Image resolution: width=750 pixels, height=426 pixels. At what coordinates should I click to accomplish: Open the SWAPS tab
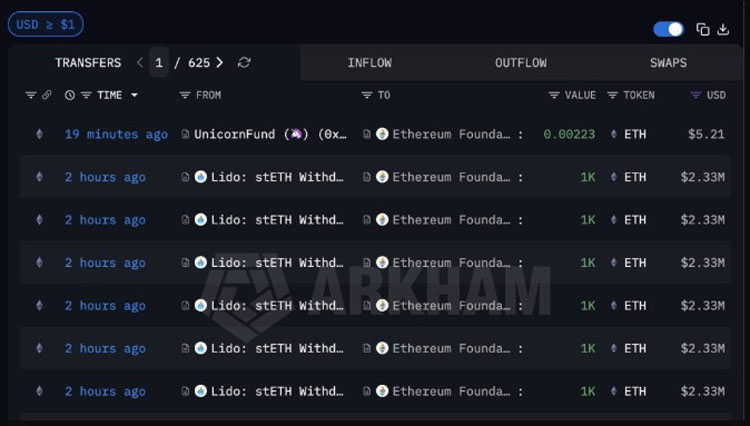pos(668,63)
